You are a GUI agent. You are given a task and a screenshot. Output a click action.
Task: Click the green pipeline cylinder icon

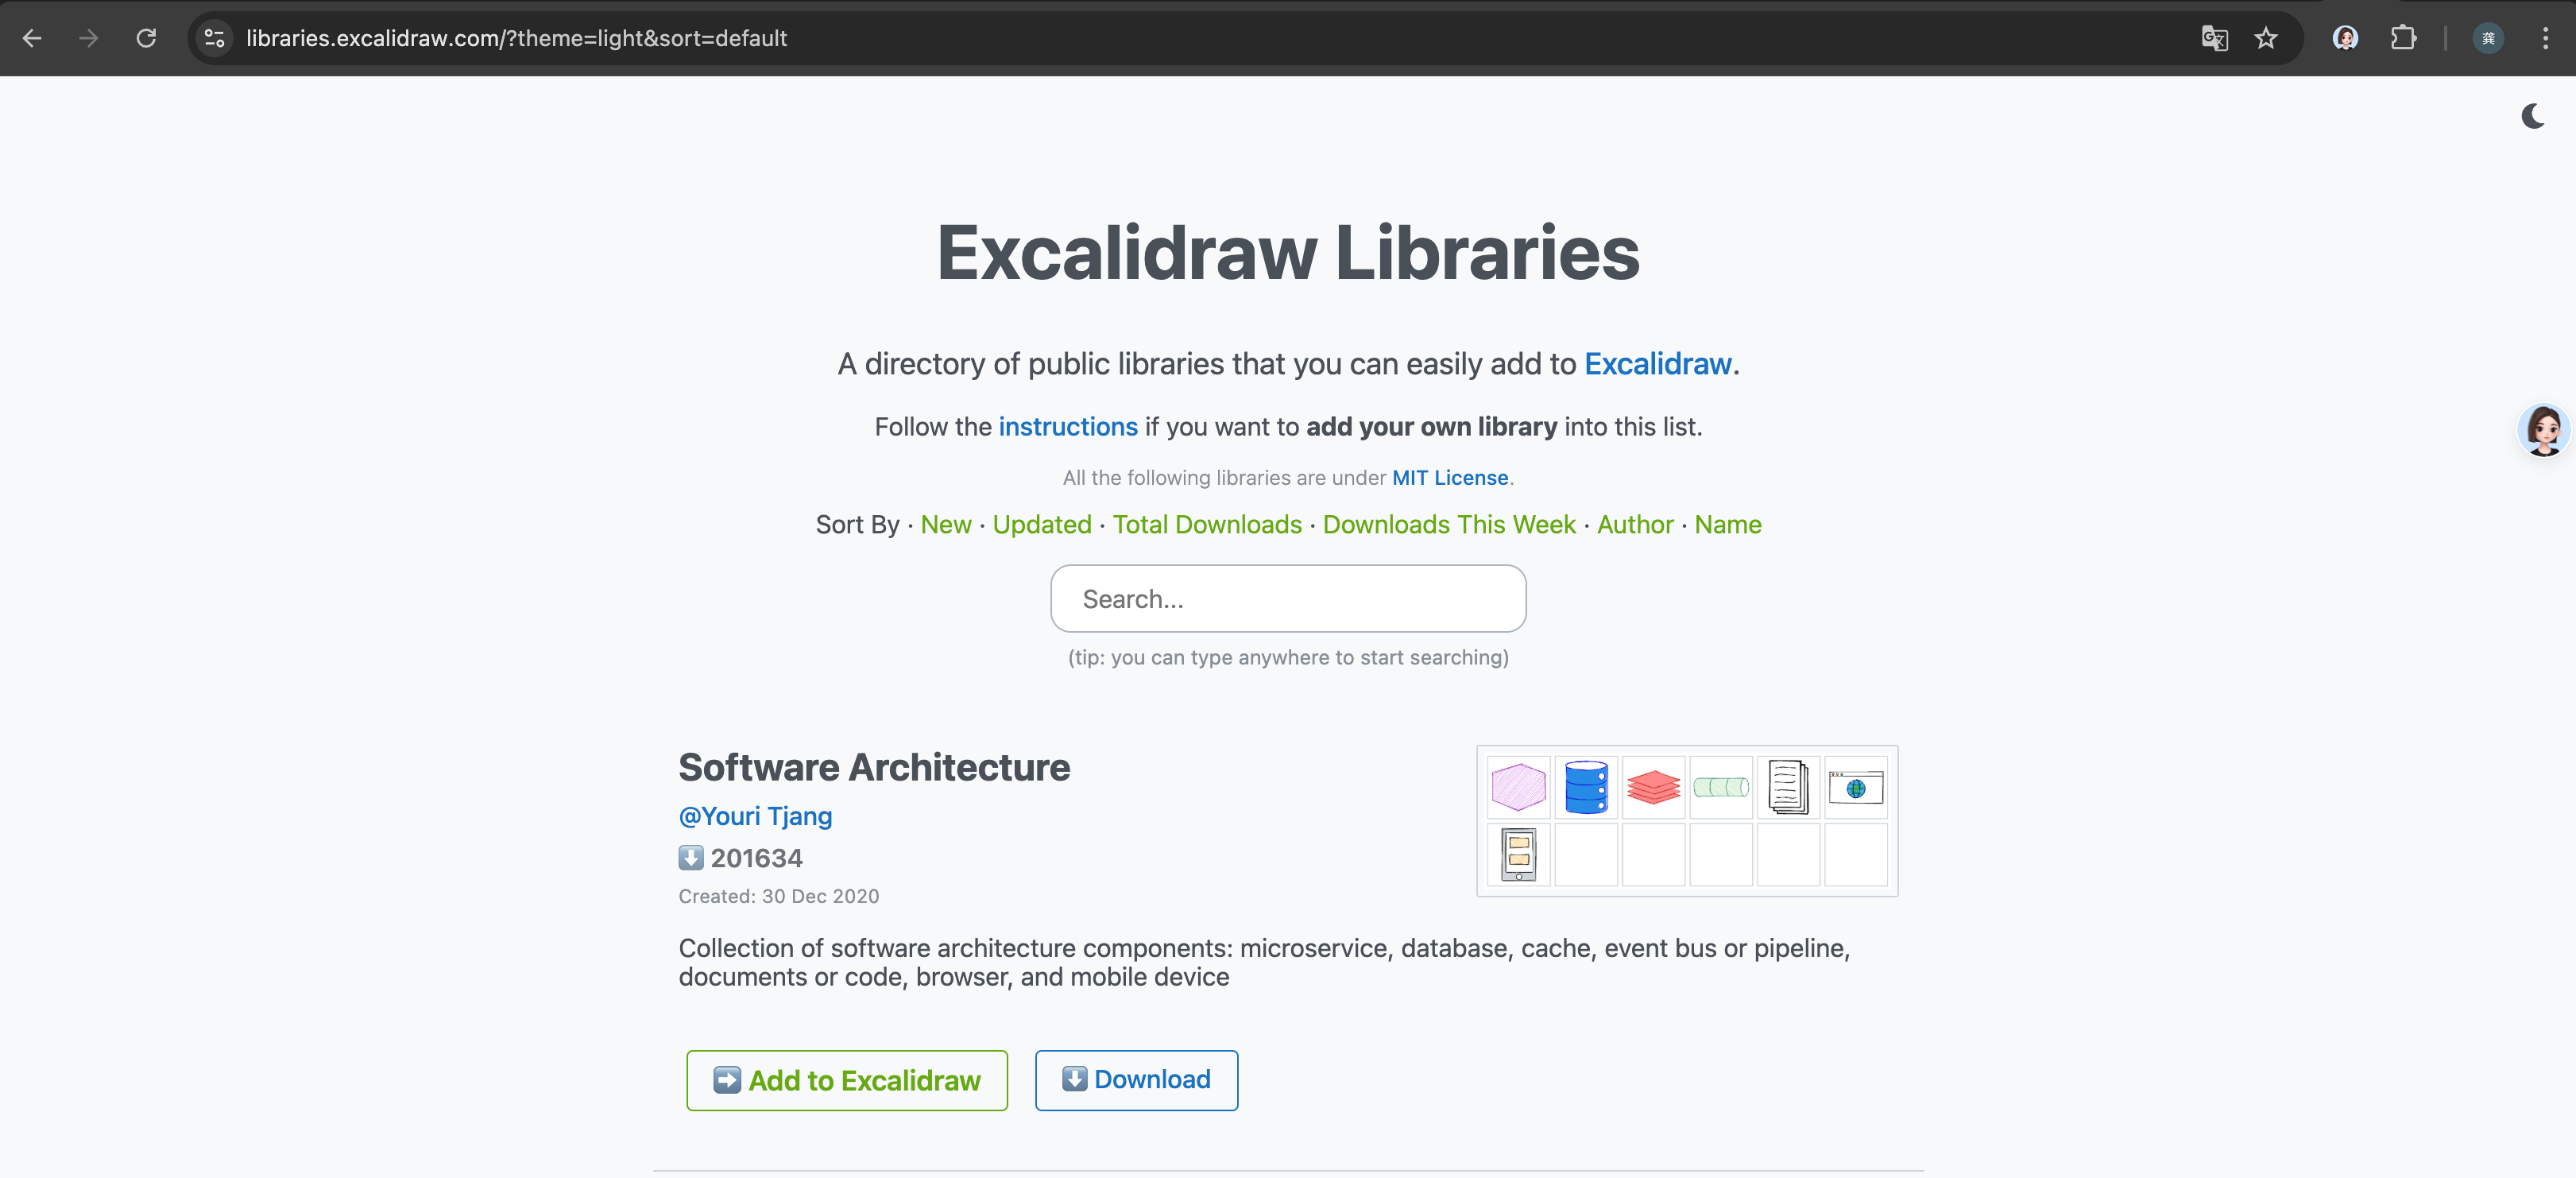[x=1721, y=787]
